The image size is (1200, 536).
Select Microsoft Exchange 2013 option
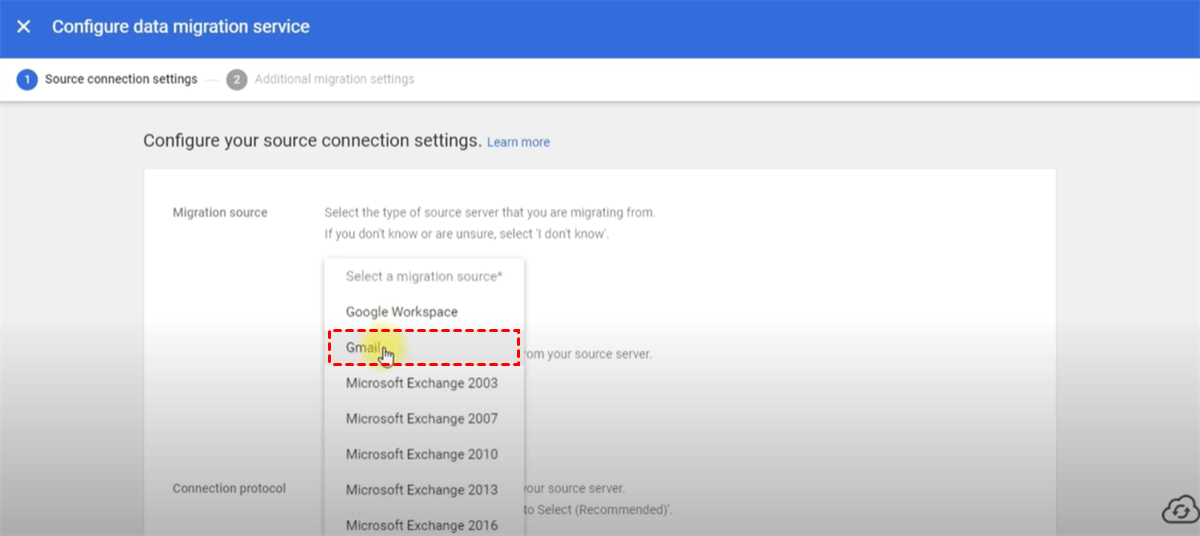pyautogui.click(x=423, y=490)
